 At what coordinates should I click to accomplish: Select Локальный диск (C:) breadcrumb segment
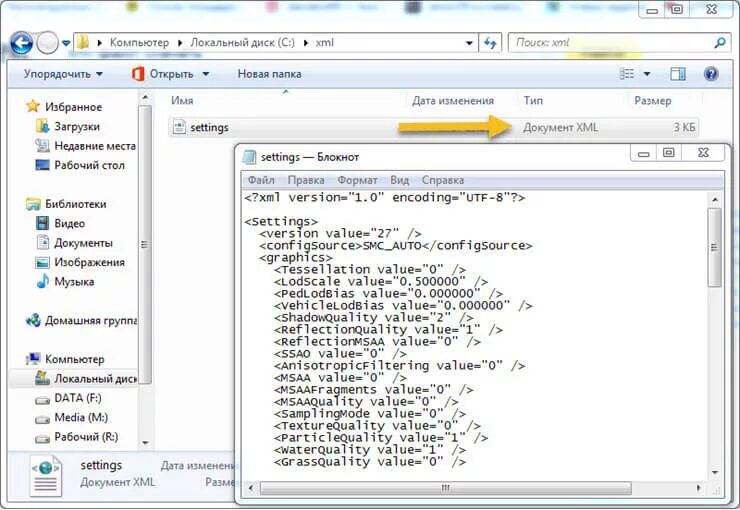coord(243,42)
